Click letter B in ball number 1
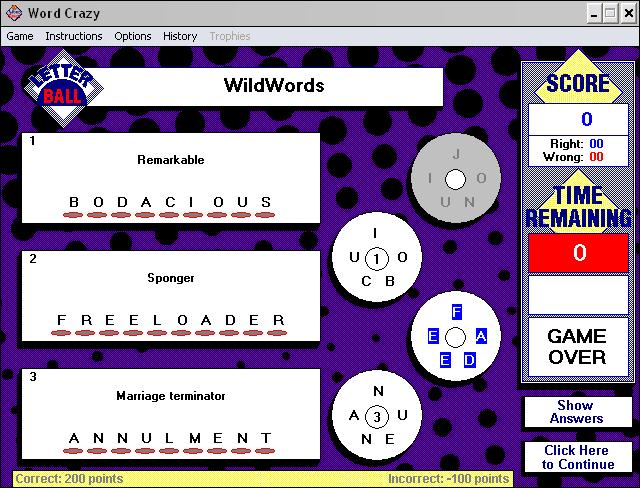The image size is (640, 488). point(390,281)
